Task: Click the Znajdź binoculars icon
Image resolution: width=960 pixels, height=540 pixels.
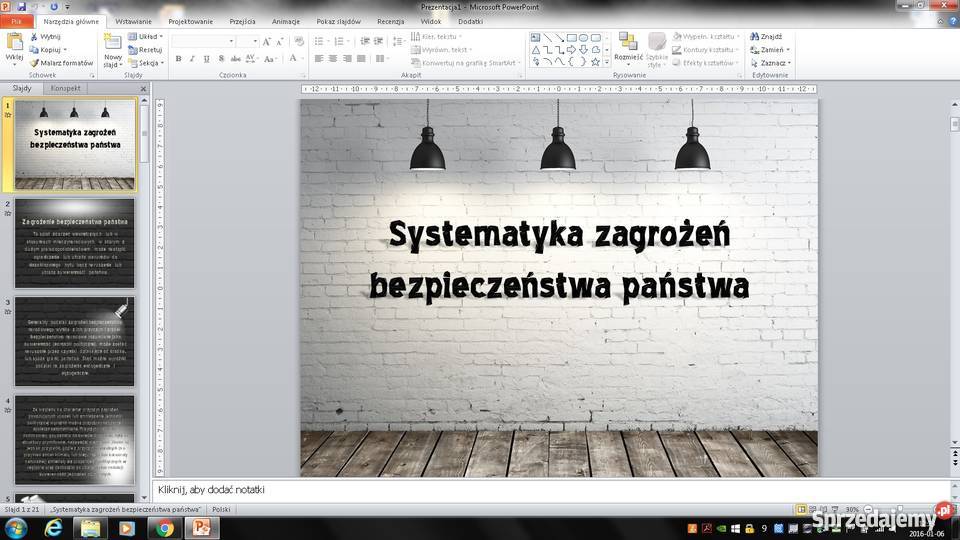Action: [x=754, y=36]
